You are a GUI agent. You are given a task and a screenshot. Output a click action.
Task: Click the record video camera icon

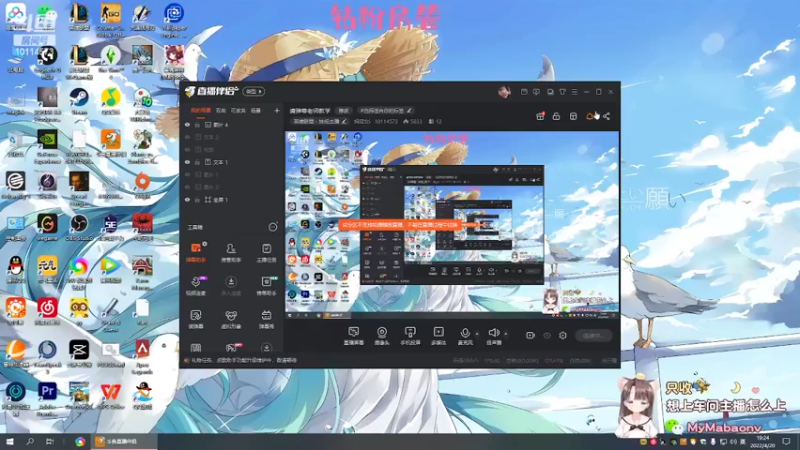pyautogui.click(x=530, y=335)
